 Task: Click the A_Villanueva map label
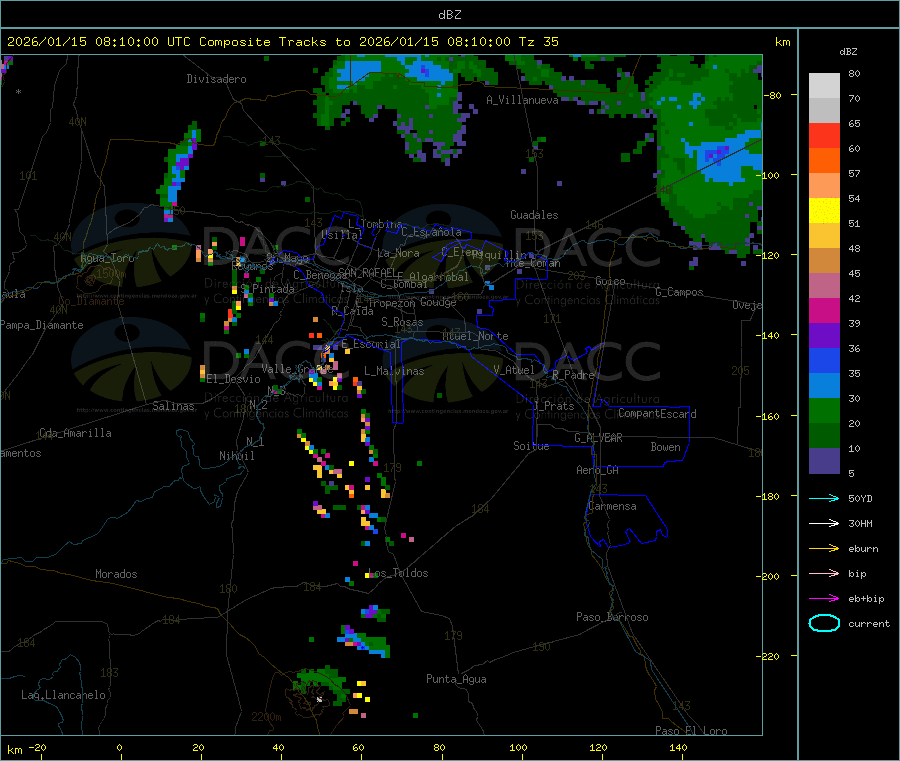pos(522,100)
